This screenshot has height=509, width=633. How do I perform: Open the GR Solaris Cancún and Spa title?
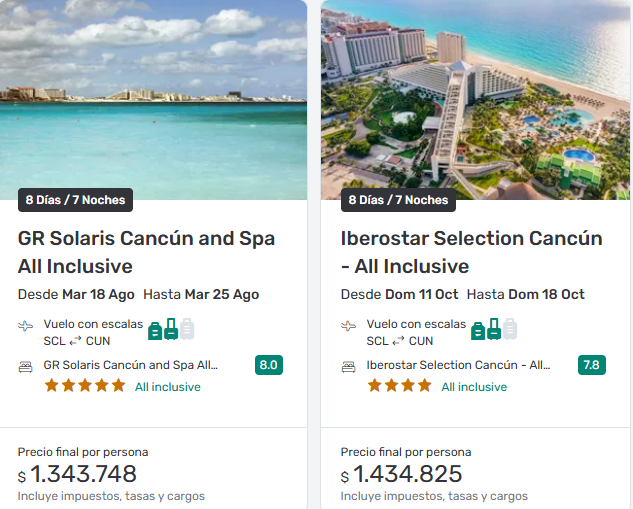point(146,252)
